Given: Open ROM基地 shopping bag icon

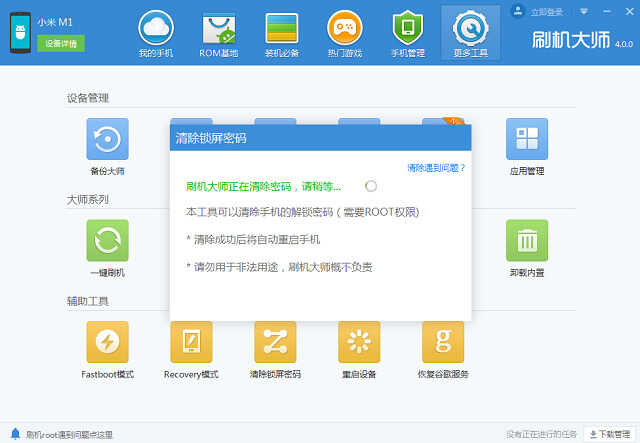Looking at the screenshot, I should (x=219, y=28).
